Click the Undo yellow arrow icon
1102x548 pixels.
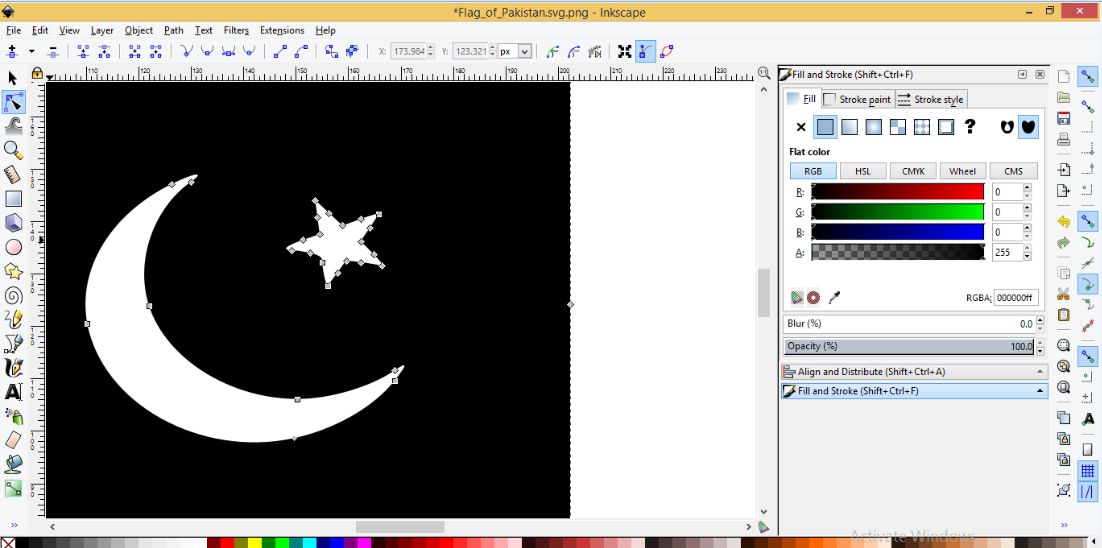coord(1063,222)
